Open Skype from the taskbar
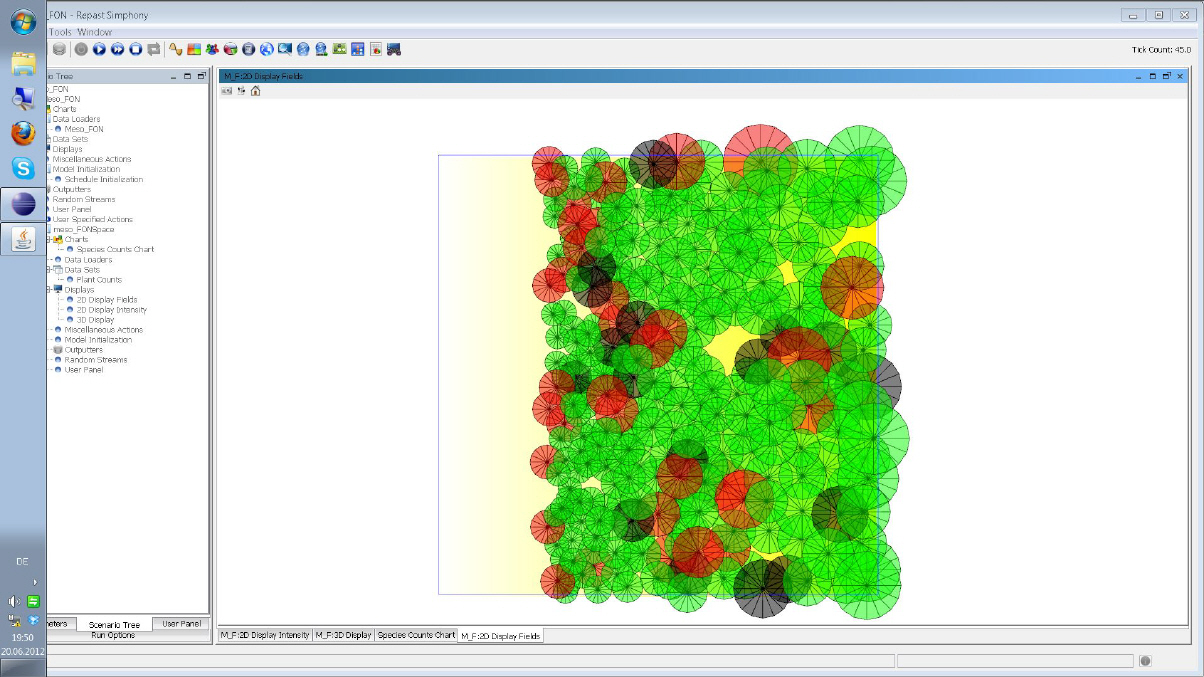The image size is (1204, 677). pyautogui.click(x=23, y=168)
